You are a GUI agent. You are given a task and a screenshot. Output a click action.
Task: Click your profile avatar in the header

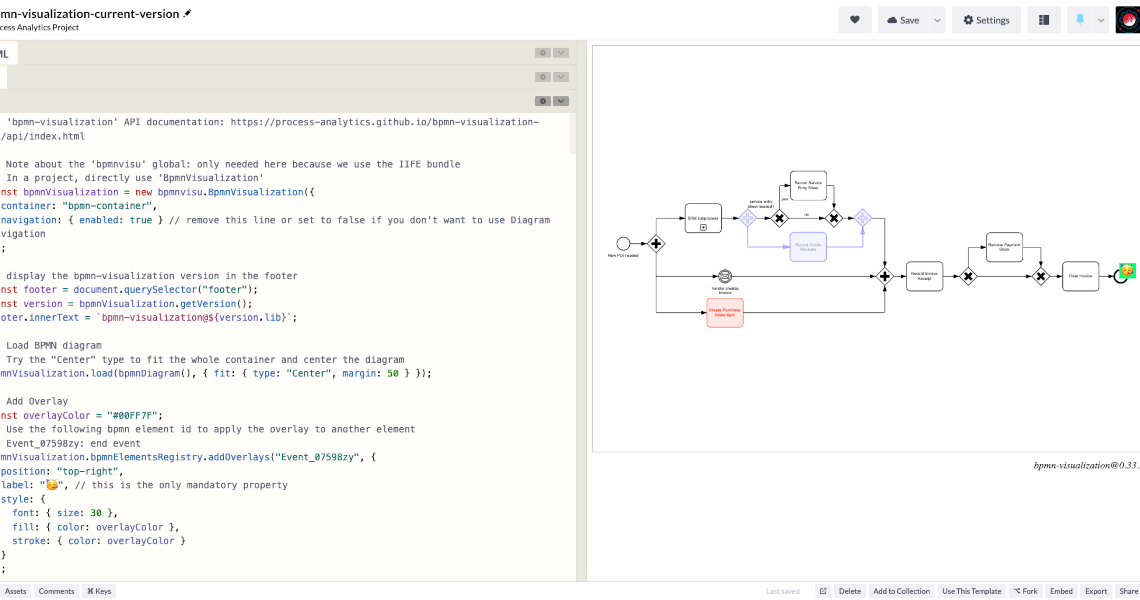click(1127, 19)
